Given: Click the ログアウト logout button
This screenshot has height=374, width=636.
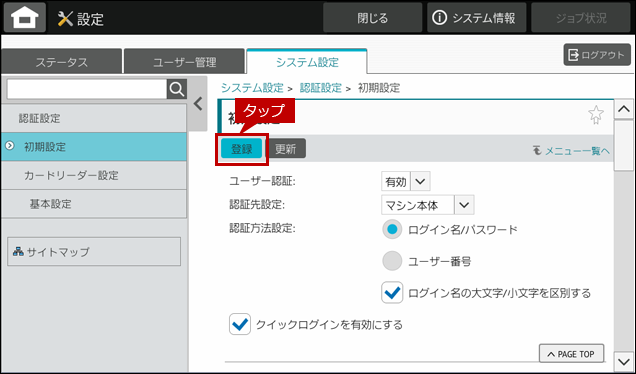Looking at the screenshot, I should (x=597, y=55).
